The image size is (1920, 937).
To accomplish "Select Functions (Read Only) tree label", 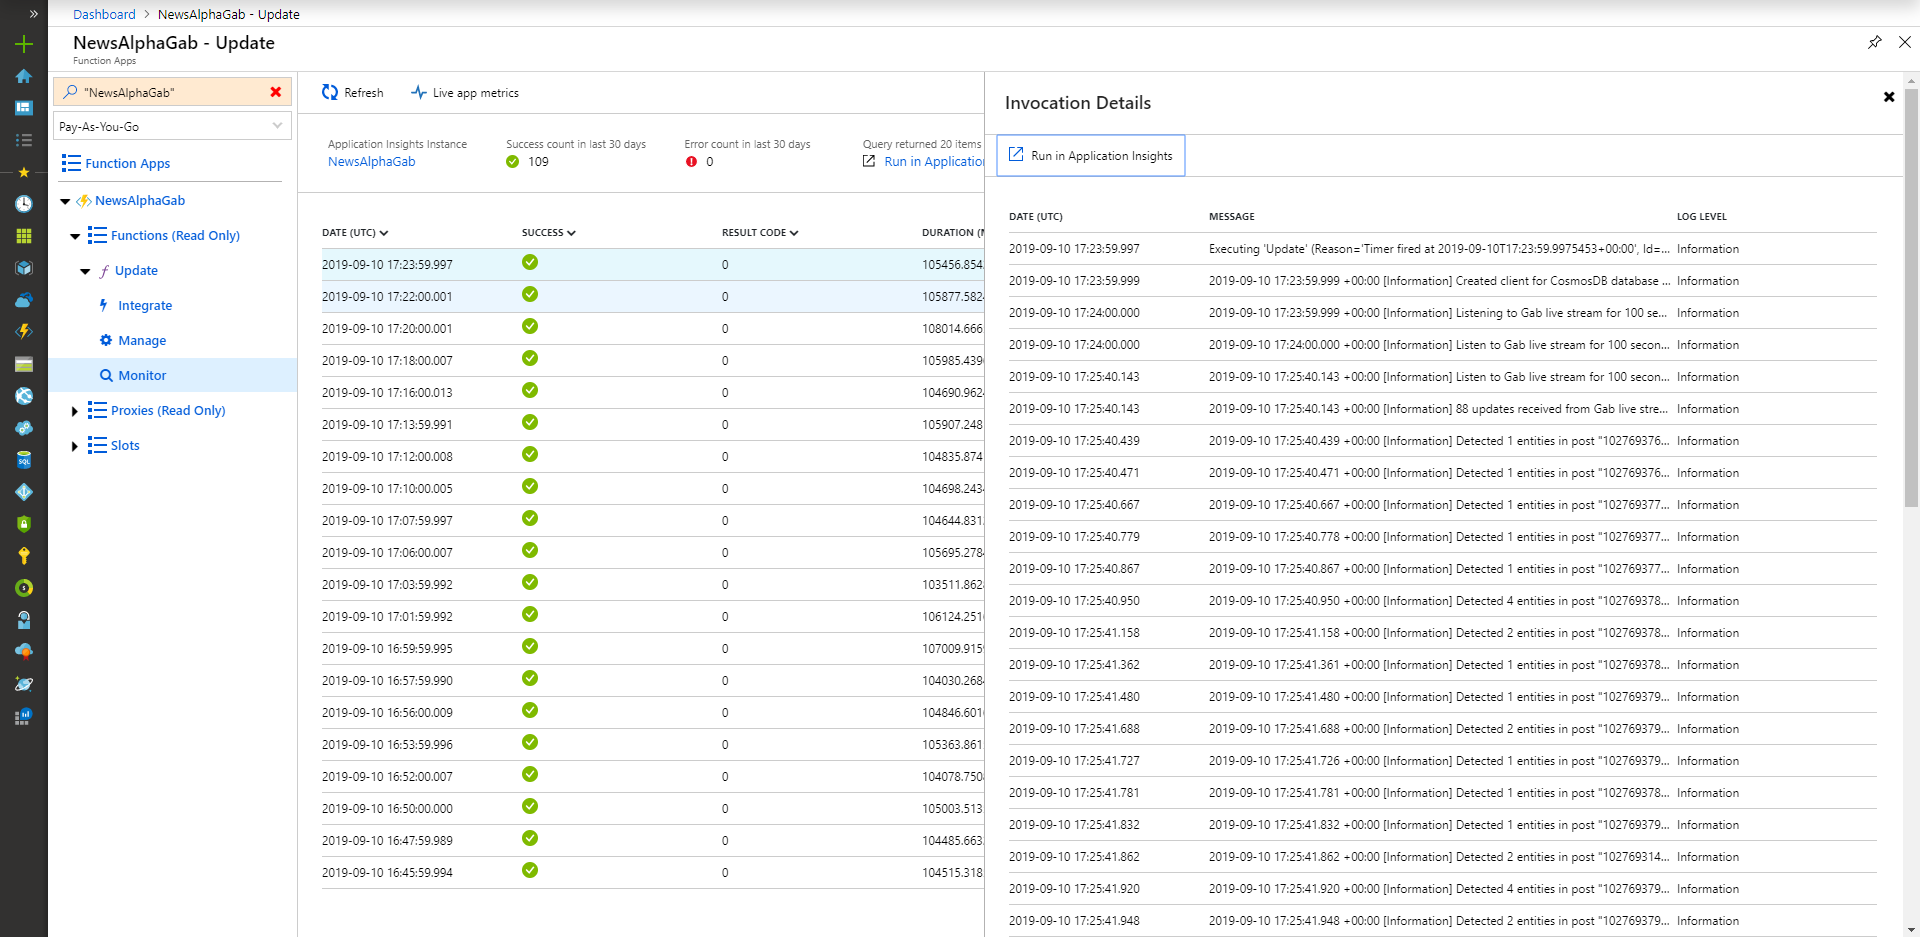I will [175, 236].
